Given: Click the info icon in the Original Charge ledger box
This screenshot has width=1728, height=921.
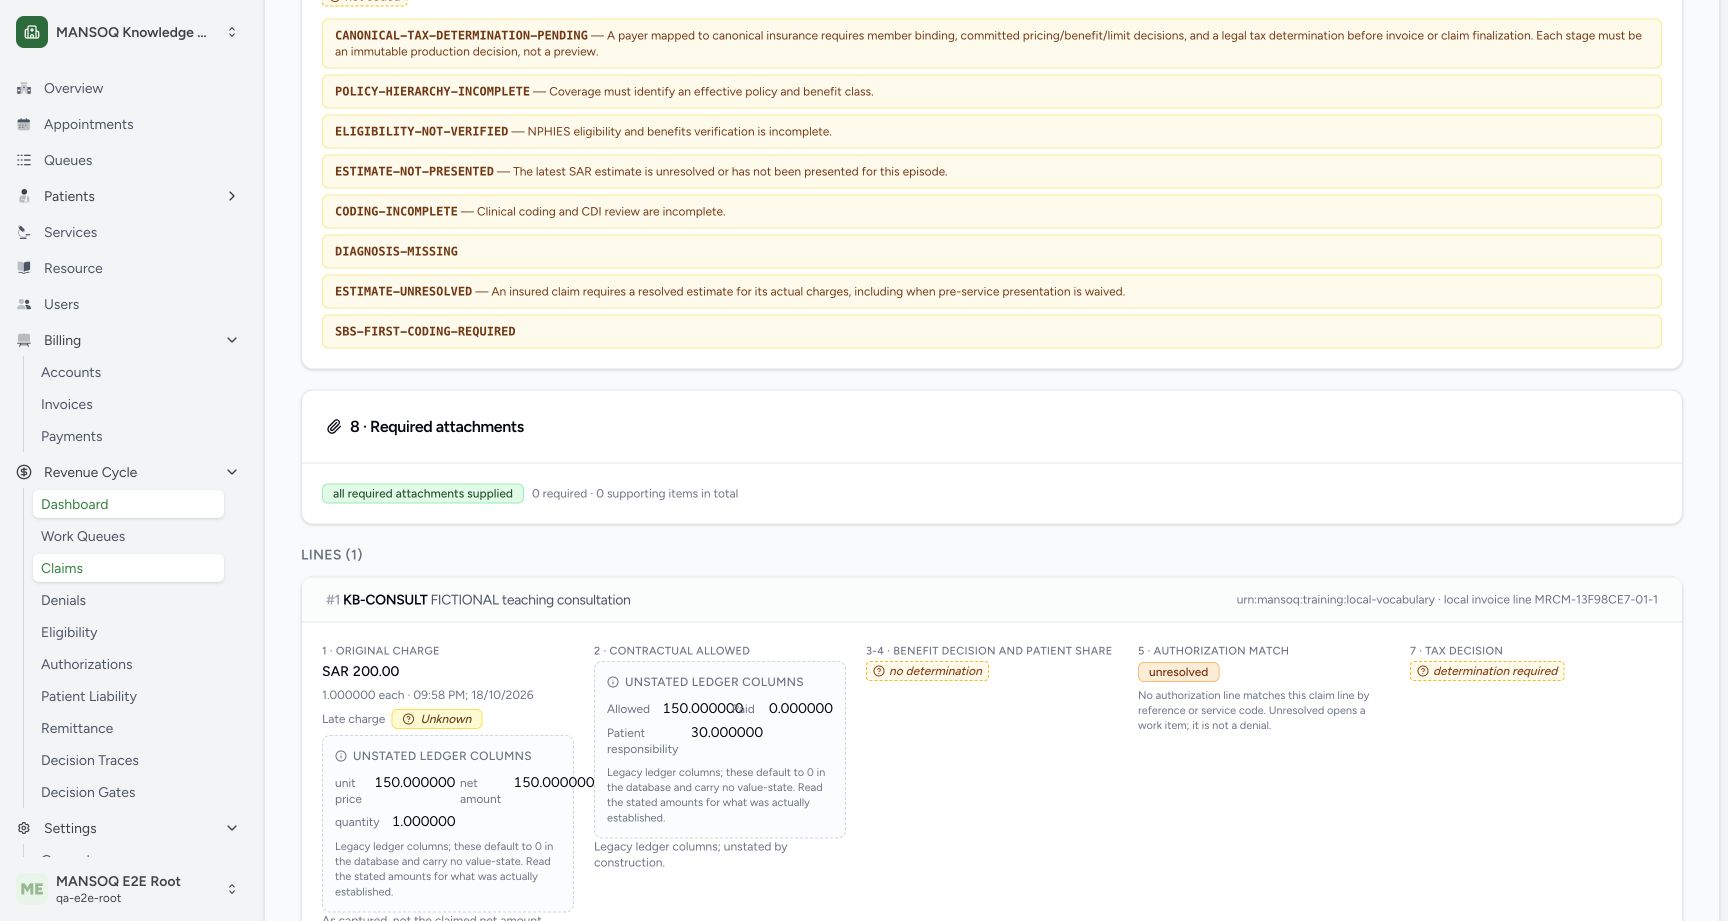Looking at the screenshot, I should click(341, 756).
